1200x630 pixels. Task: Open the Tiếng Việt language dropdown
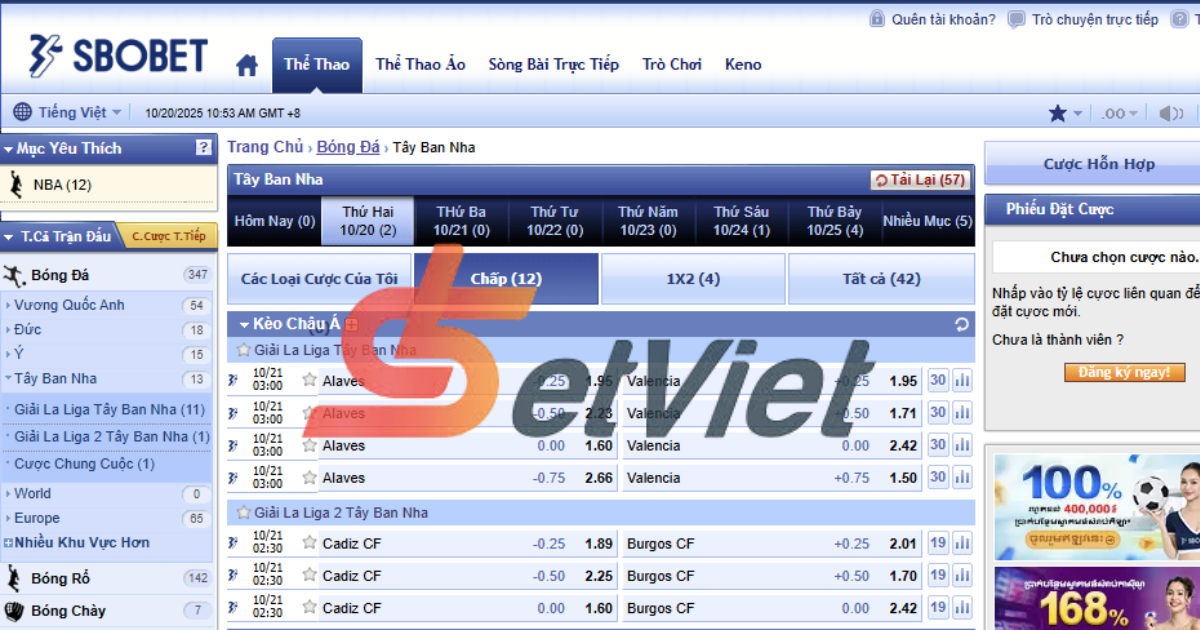click(68, 113)
